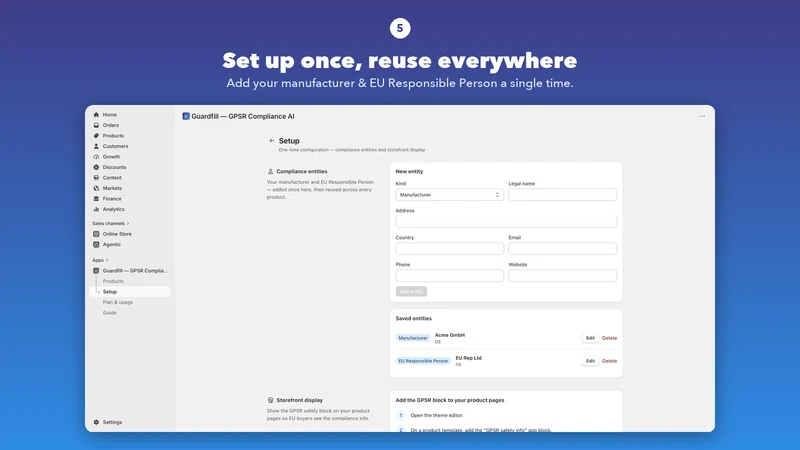Click the Website input field
The height and width of the screenshot is (450, 800).
(x=562, y=276)
